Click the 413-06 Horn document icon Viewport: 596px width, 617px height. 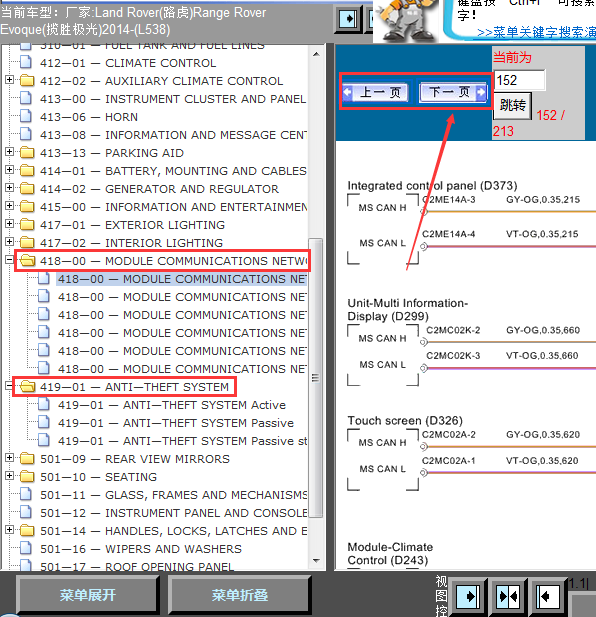click(26, 116)
